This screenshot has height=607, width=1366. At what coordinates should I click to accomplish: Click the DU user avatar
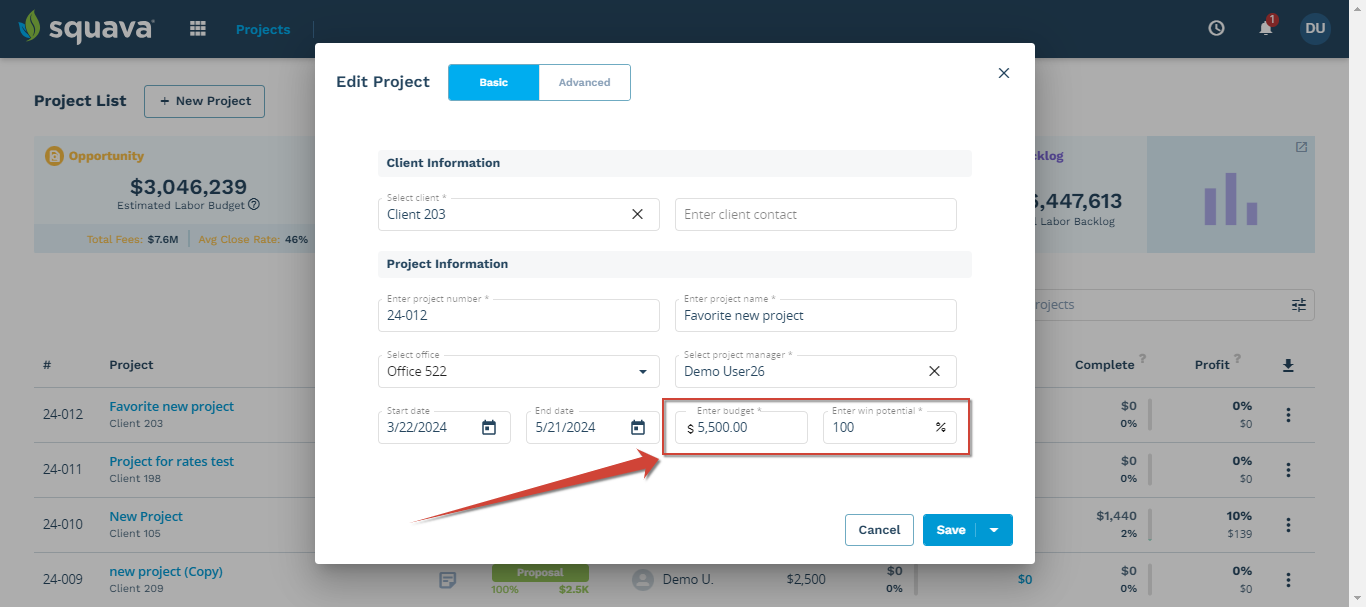click(1315, 28)
